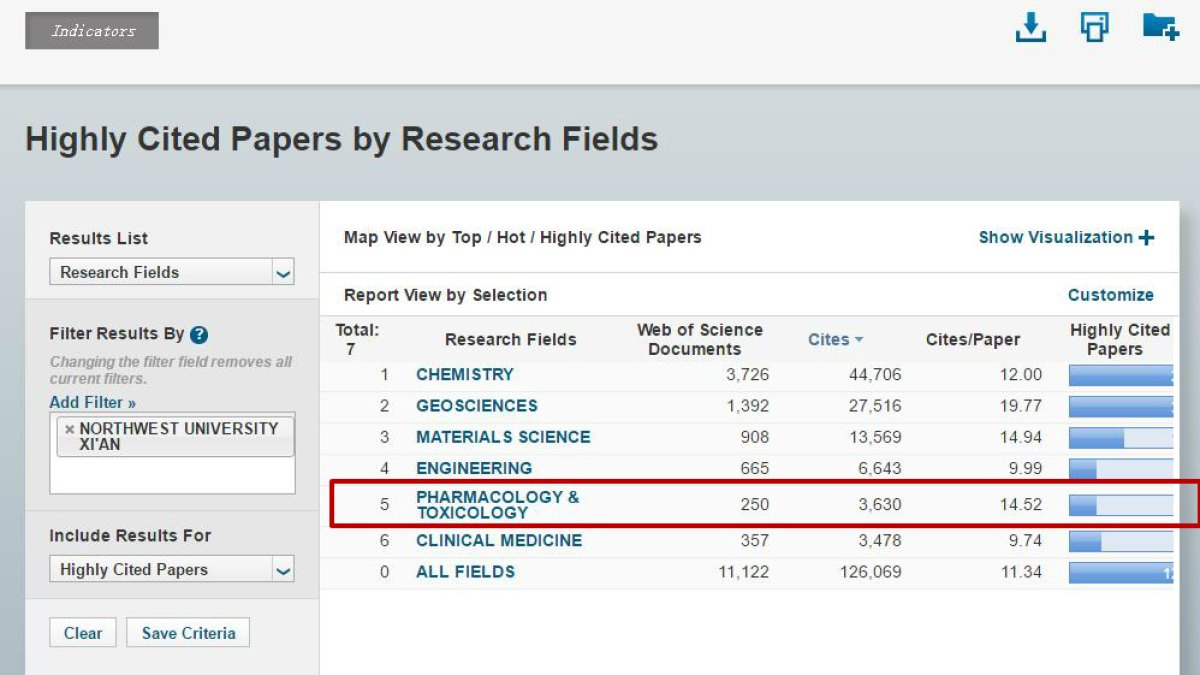This screenshot has width=1200, height=675.
Task: Switch to the Indicators tab
Action: 92,30
